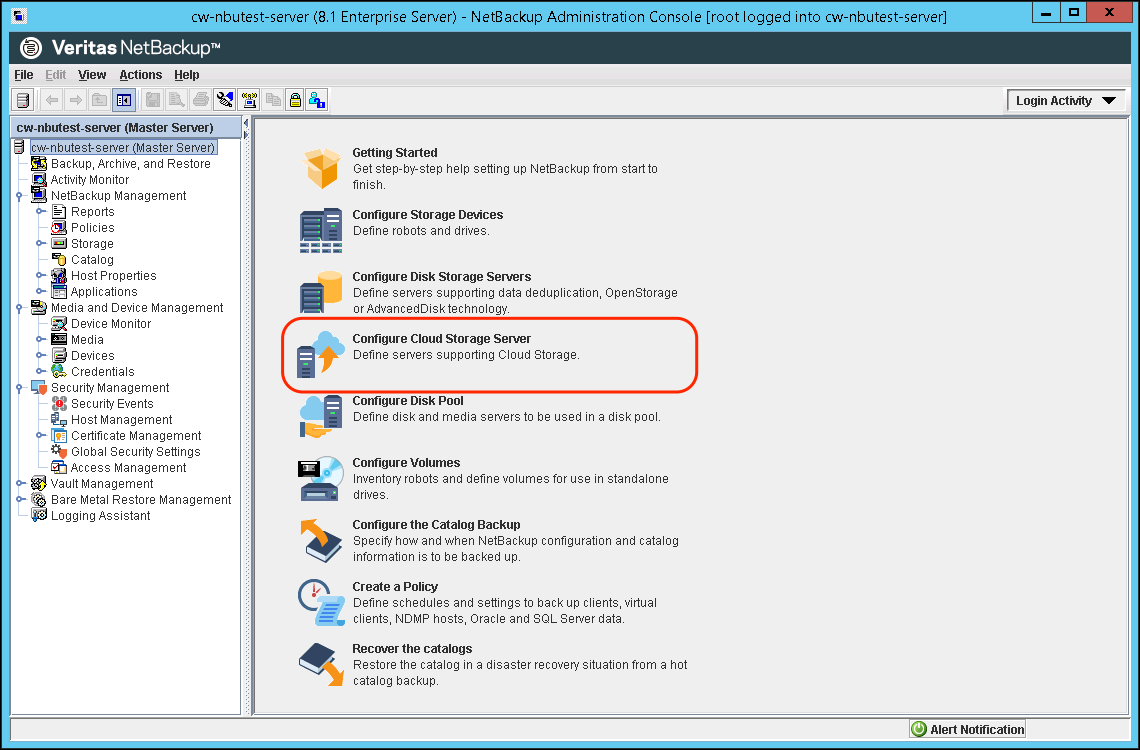
Task: Click the Configure Disk Storage Servers icon
Action: point(321,292)
